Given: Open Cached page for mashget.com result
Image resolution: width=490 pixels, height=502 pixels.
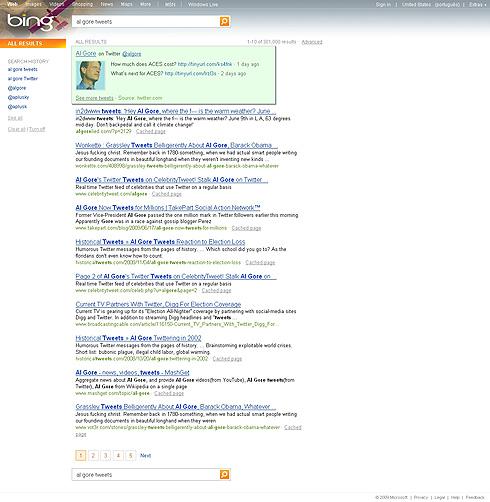Looking at the screenshot, I should tap(169, 394).
